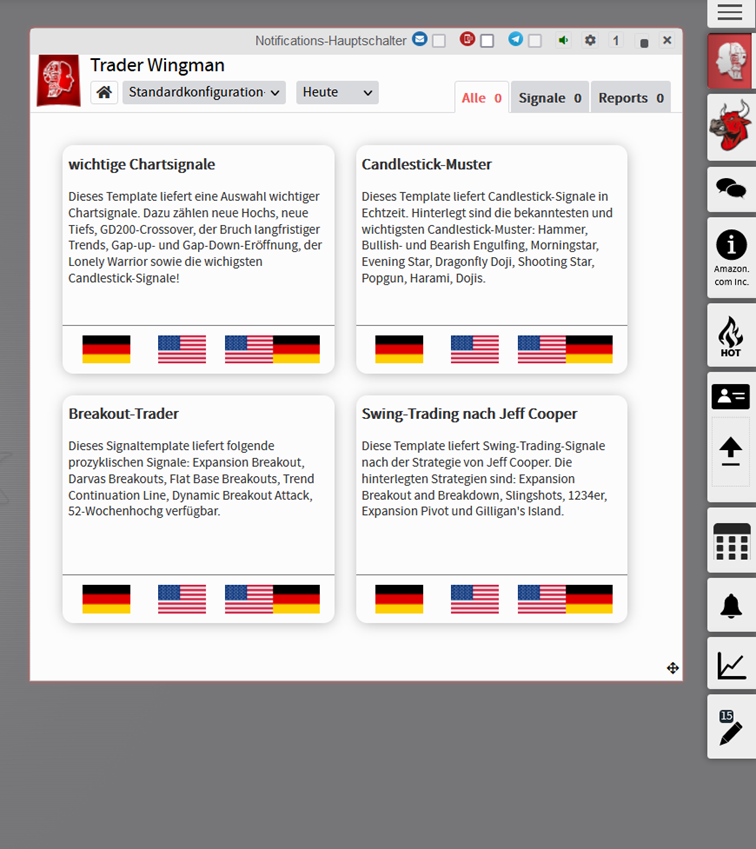The image size is (756, 849).
Task: Open the line chart sidebar icon
Action: tap(731, 665)
